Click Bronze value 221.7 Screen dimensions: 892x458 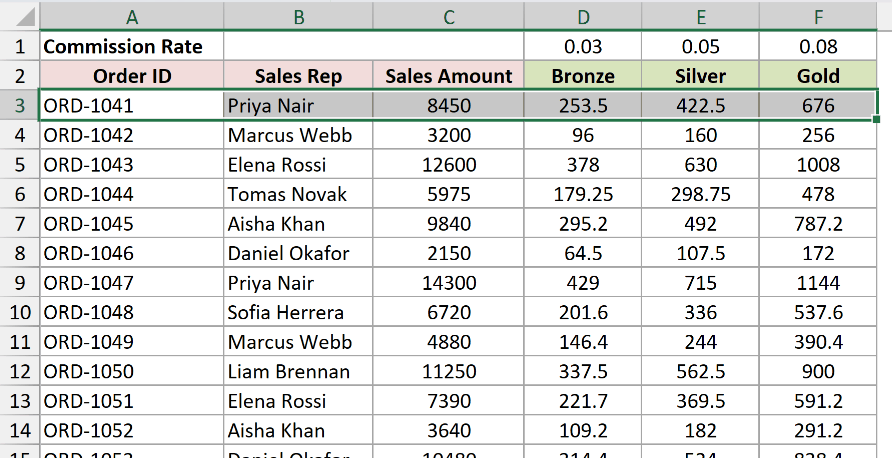pyautogui.click(x=583, y=401)
